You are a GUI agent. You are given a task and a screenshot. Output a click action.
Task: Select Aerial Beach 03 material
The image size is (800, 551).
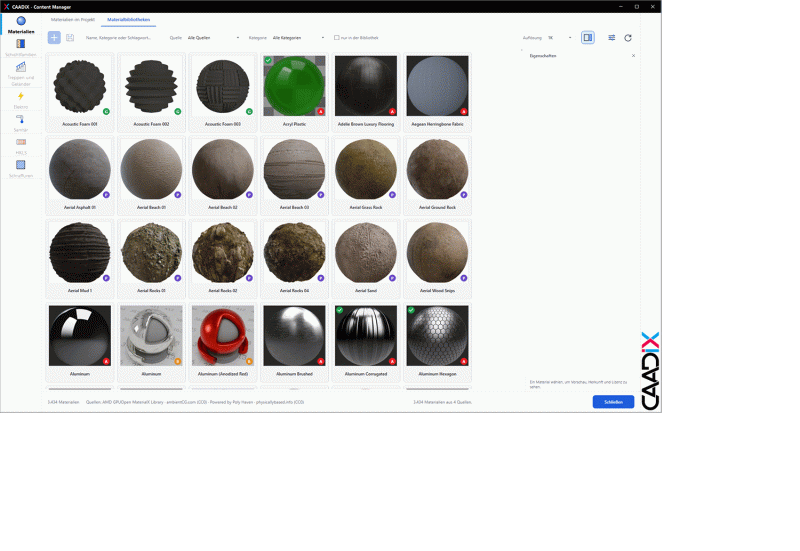(x=294, y=175)
